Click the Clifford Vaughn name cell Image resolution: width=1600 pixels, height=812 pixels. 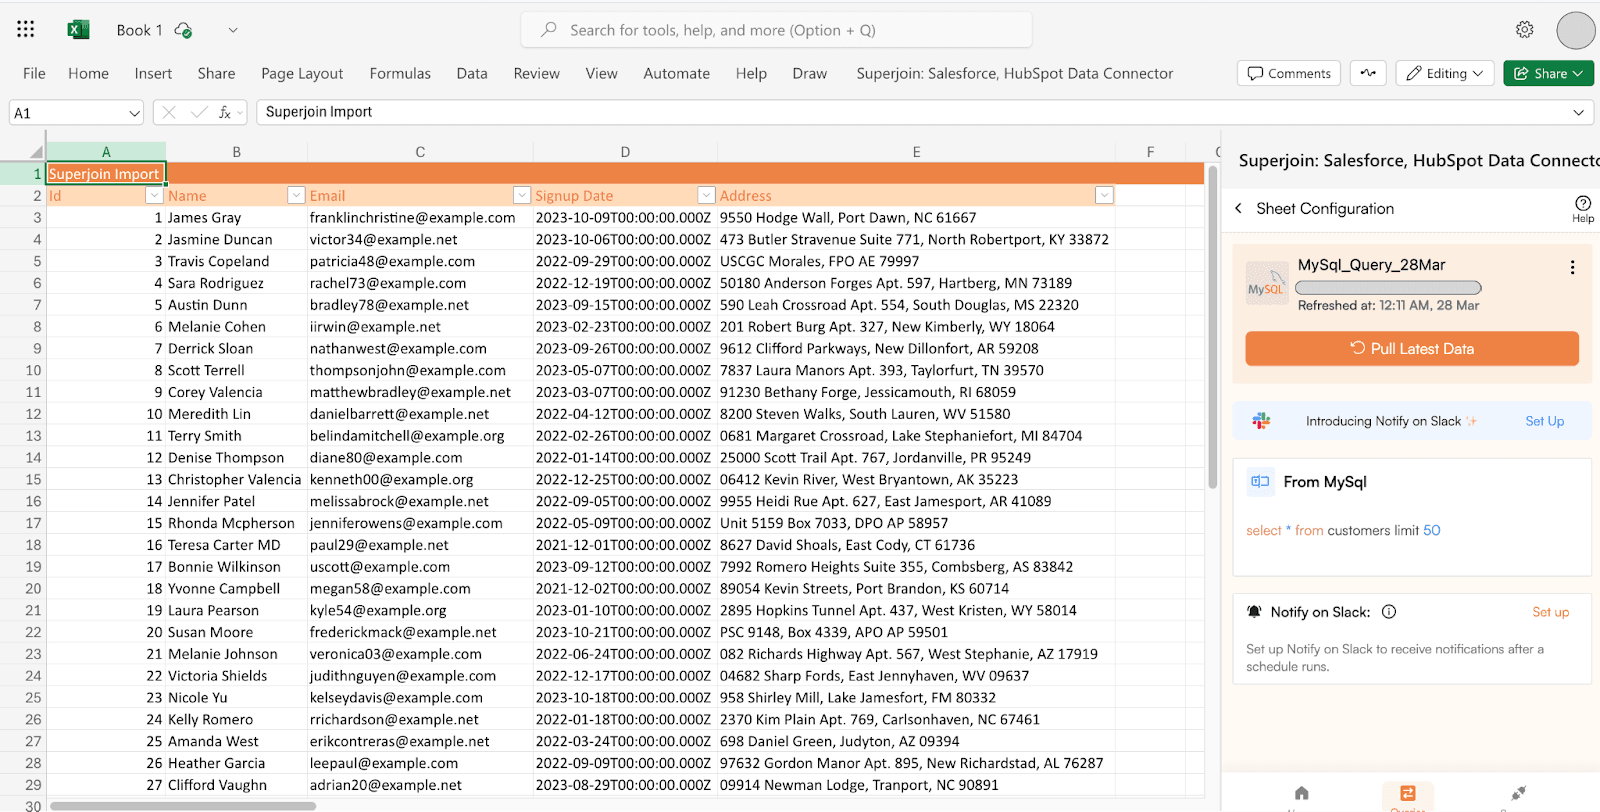(236, 785)
